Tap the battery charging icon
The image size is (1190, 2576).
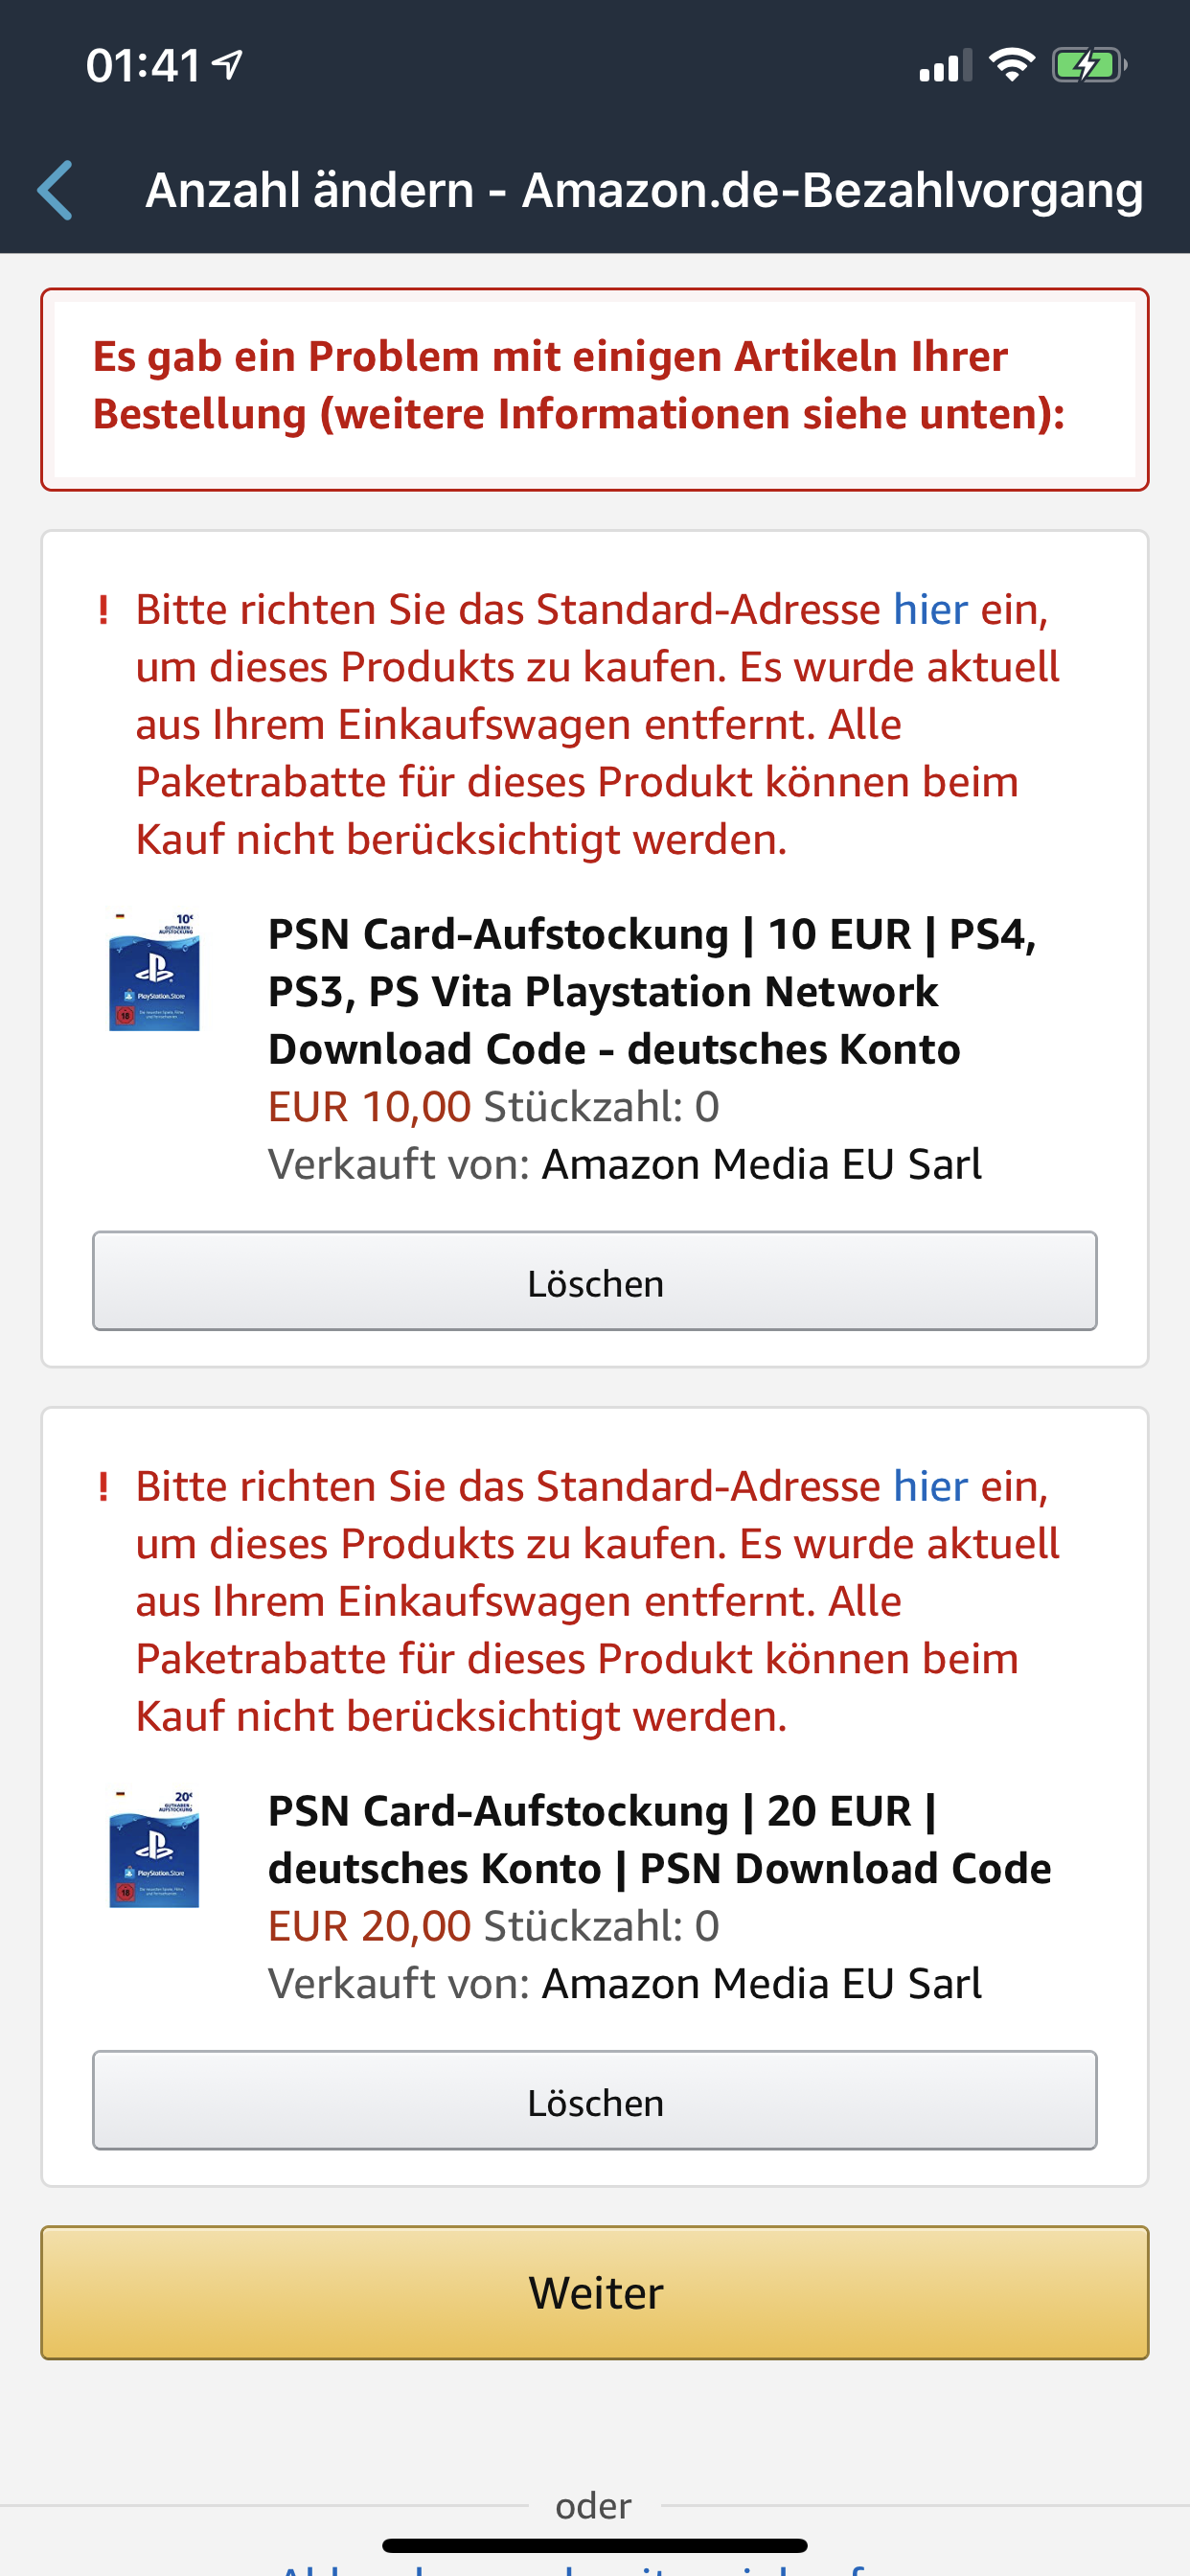click(x=1088, y=66)
